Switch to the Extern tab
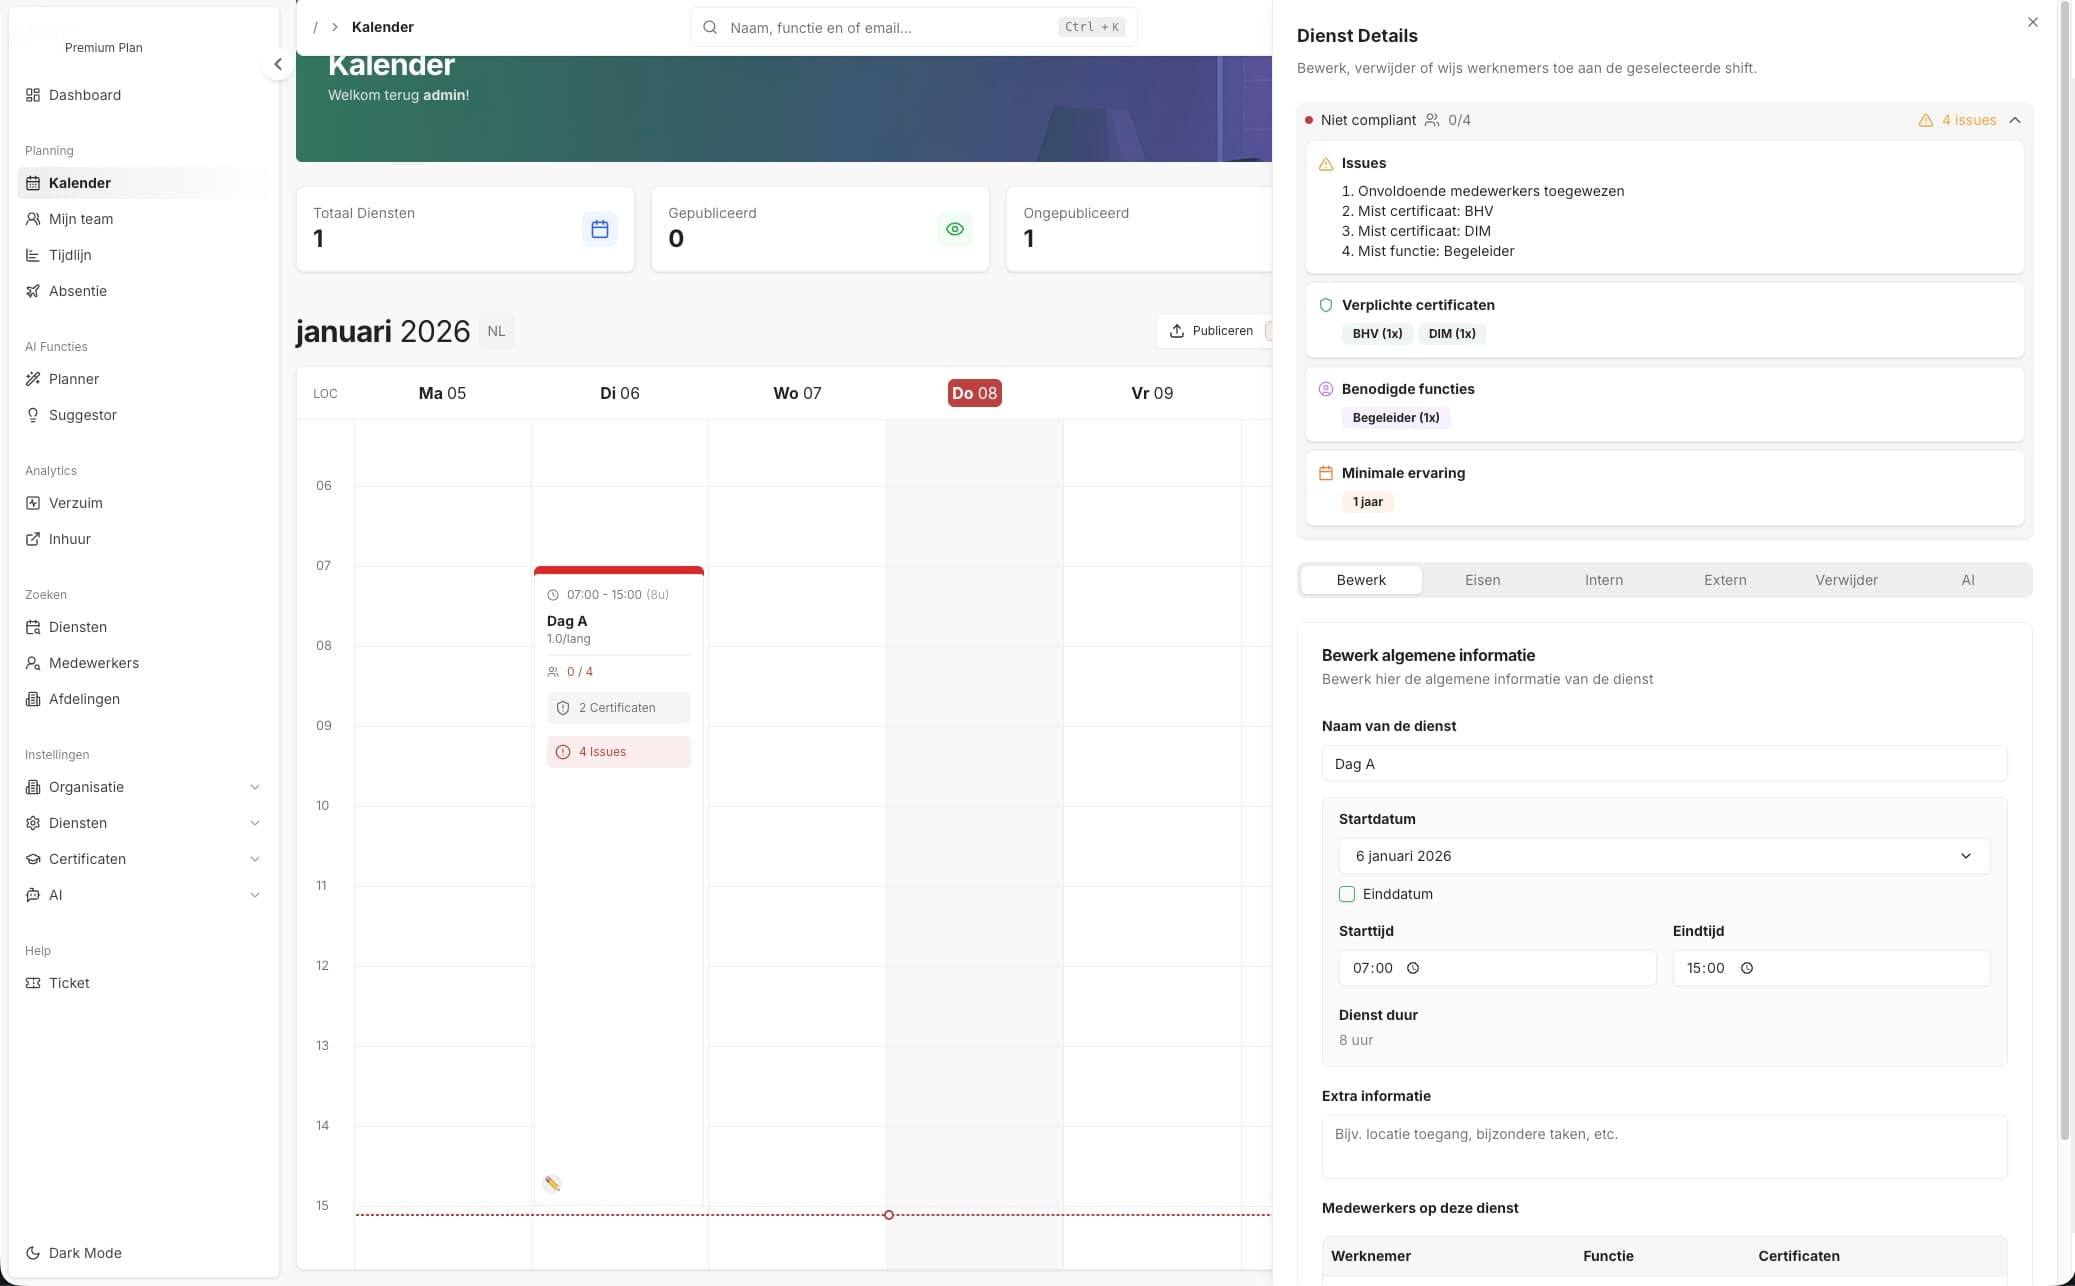 point(1725,580)
